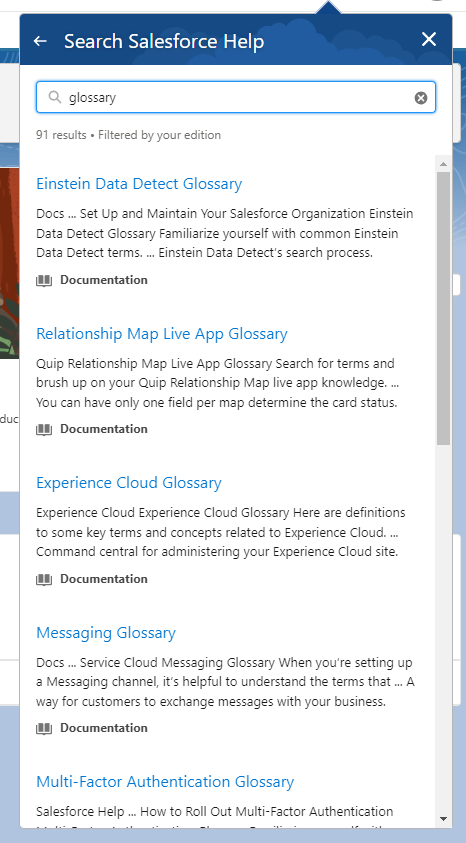Image resolution: width=466 pixels, height=843 pixels.
Task: Open Multi-Factor Authentication Glossary link
Action: pyautogui.click(x=165, y=782)
